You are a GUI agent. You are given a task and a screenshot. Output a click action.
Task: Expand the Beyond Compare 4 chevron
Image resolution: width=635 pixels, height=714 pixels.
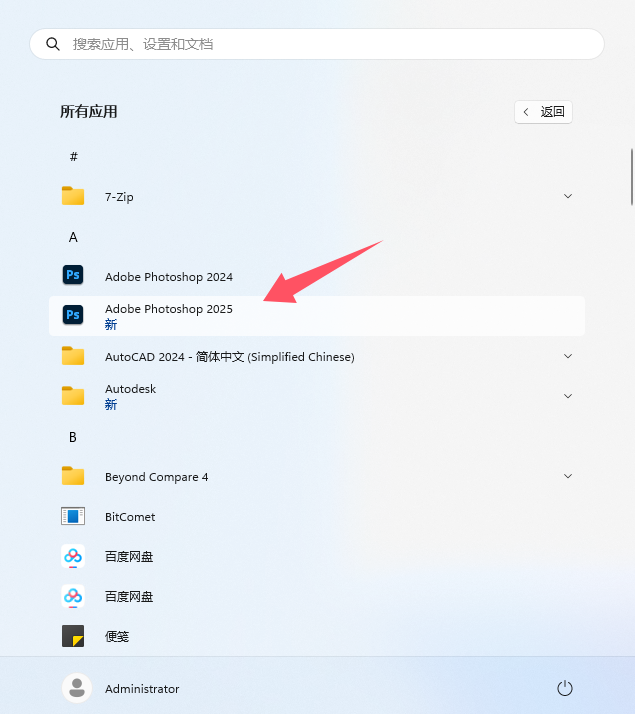pyautogui.click(x=568, y=476)
